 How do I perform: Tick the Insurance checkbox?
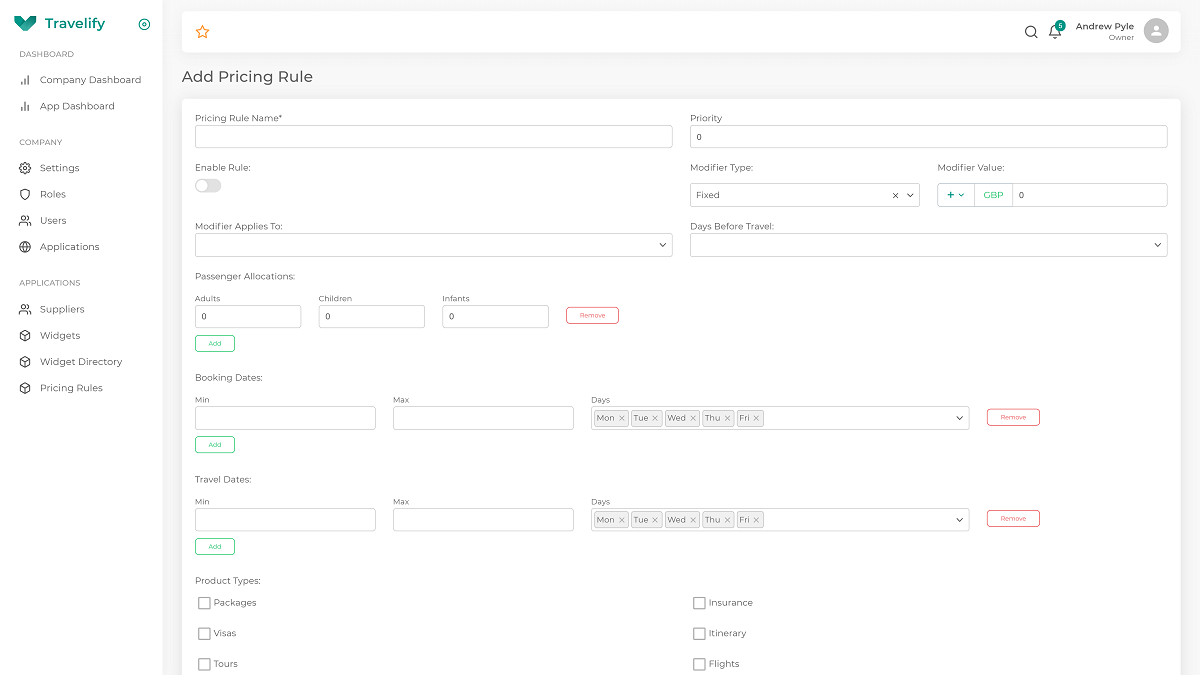[699, 603]
